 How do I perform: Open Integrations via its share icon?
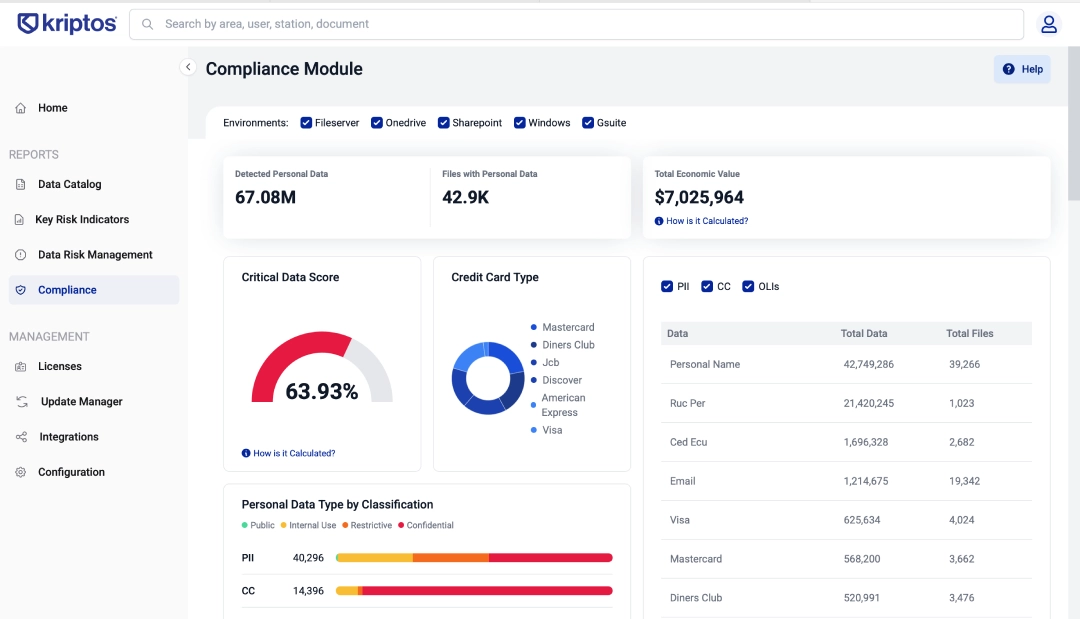(x=22, y=436)
